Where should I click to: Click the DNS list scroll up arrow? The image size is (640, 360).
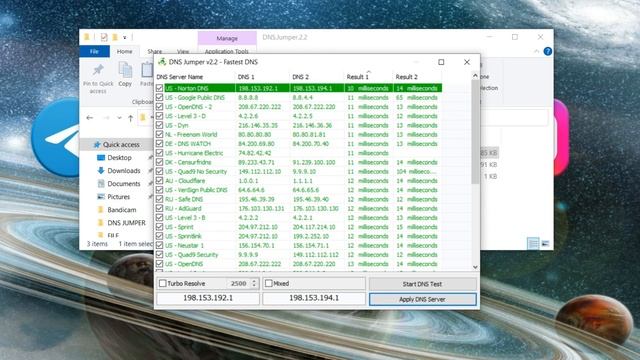[475, 76]
